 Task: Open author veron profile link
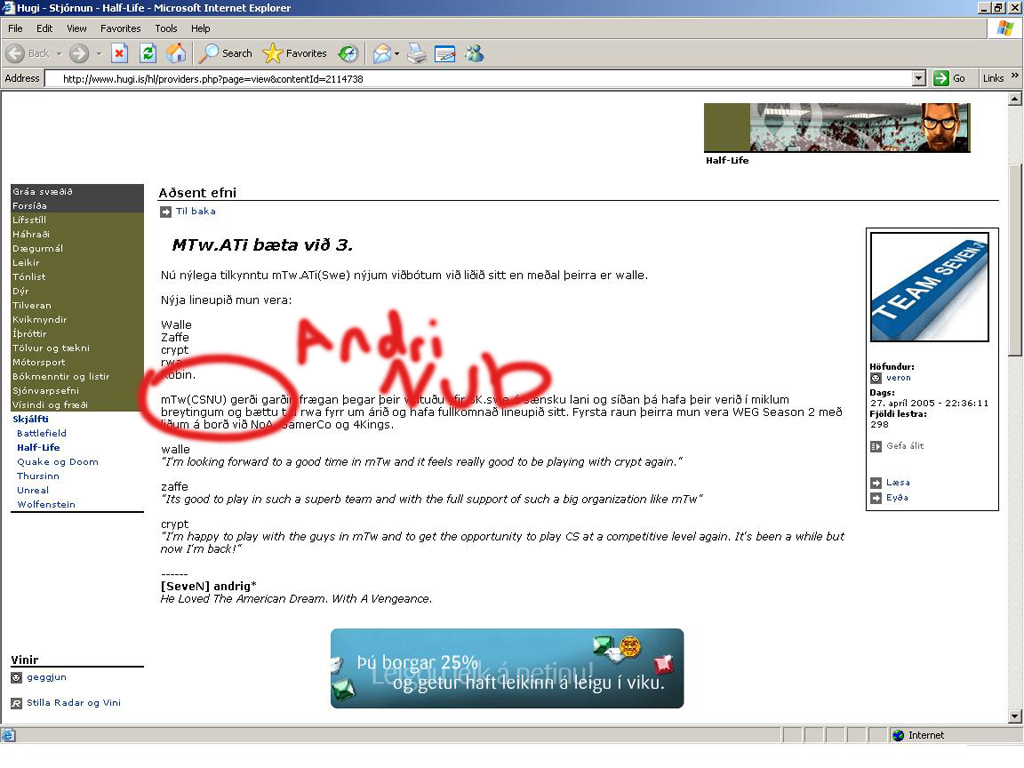(x=898, y=378)
